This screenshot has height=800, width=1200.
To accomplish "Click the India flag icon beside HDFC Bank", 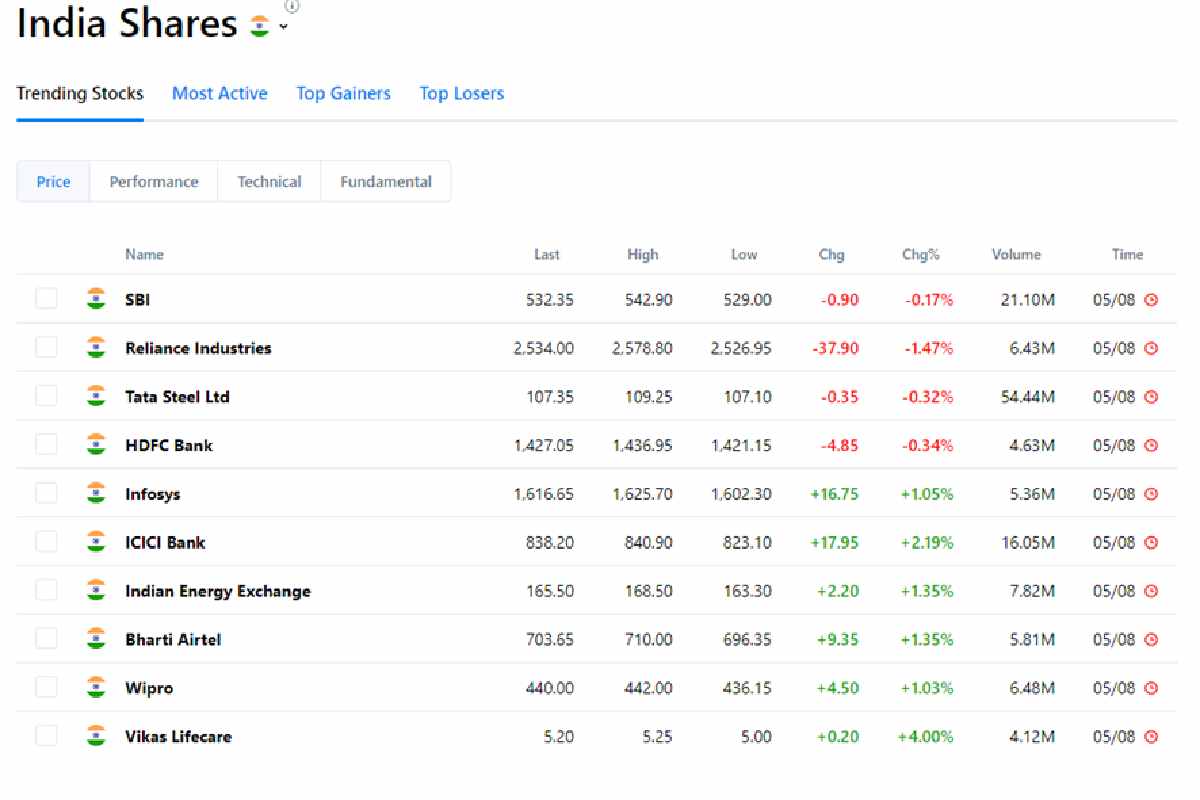I will coord(96,445).
